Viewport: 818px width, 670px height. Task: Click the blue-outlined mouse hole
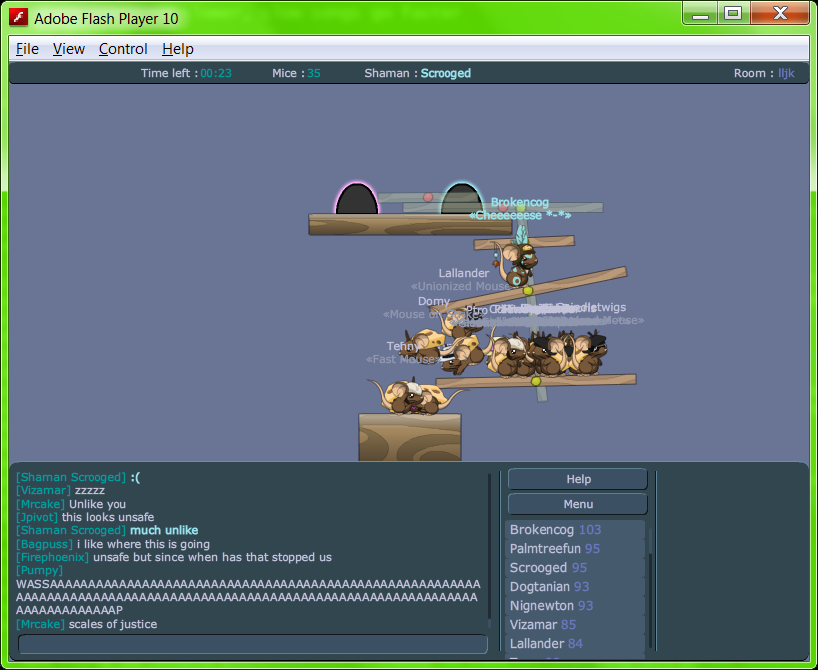461,199
